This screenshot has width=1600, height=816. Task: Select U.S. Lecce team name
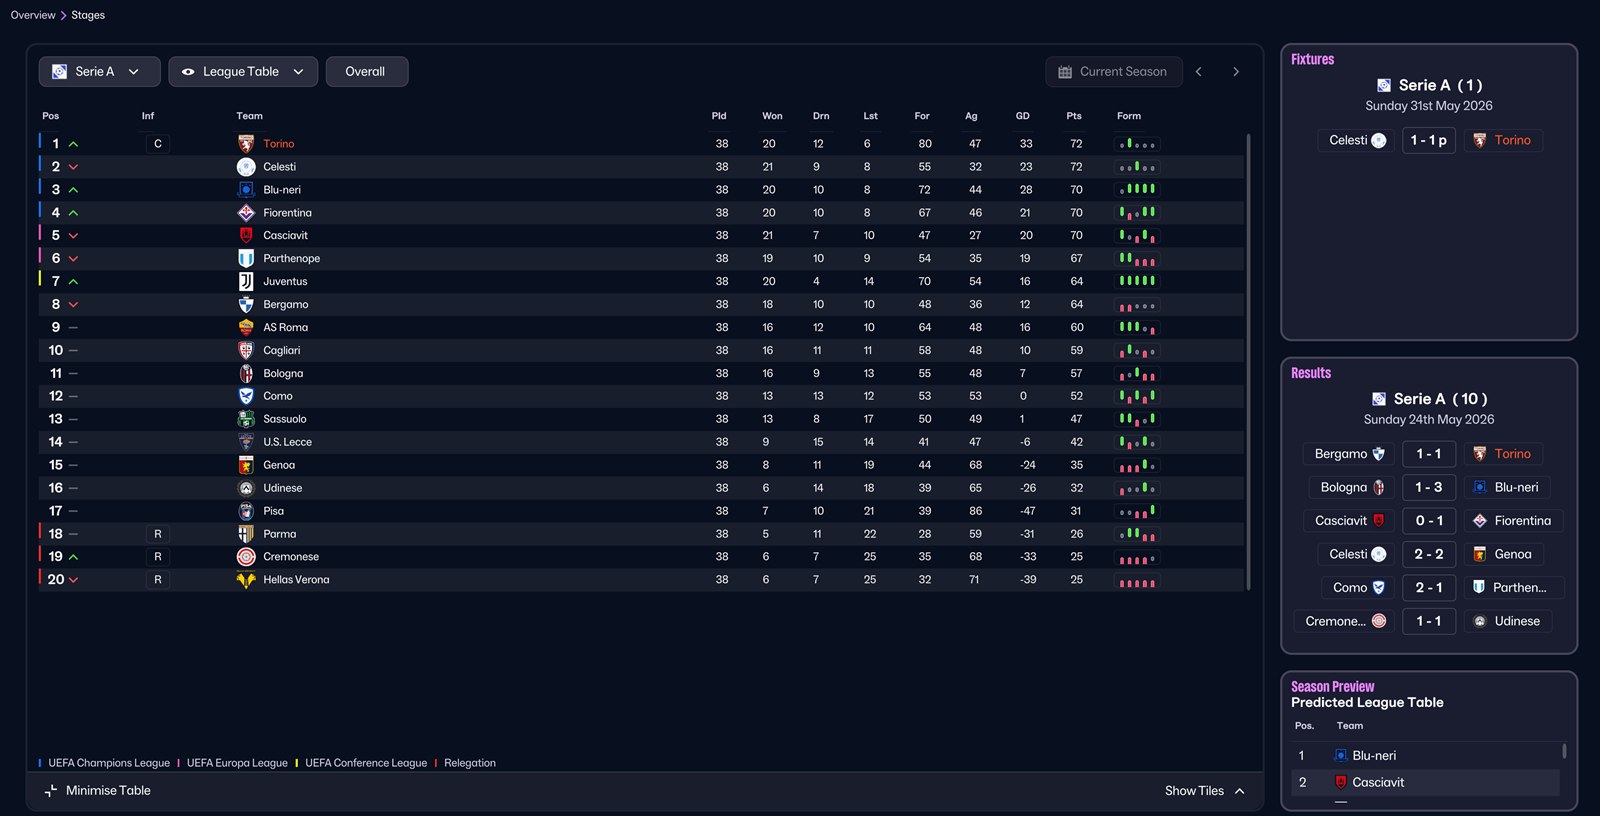(x=288, y=442)
